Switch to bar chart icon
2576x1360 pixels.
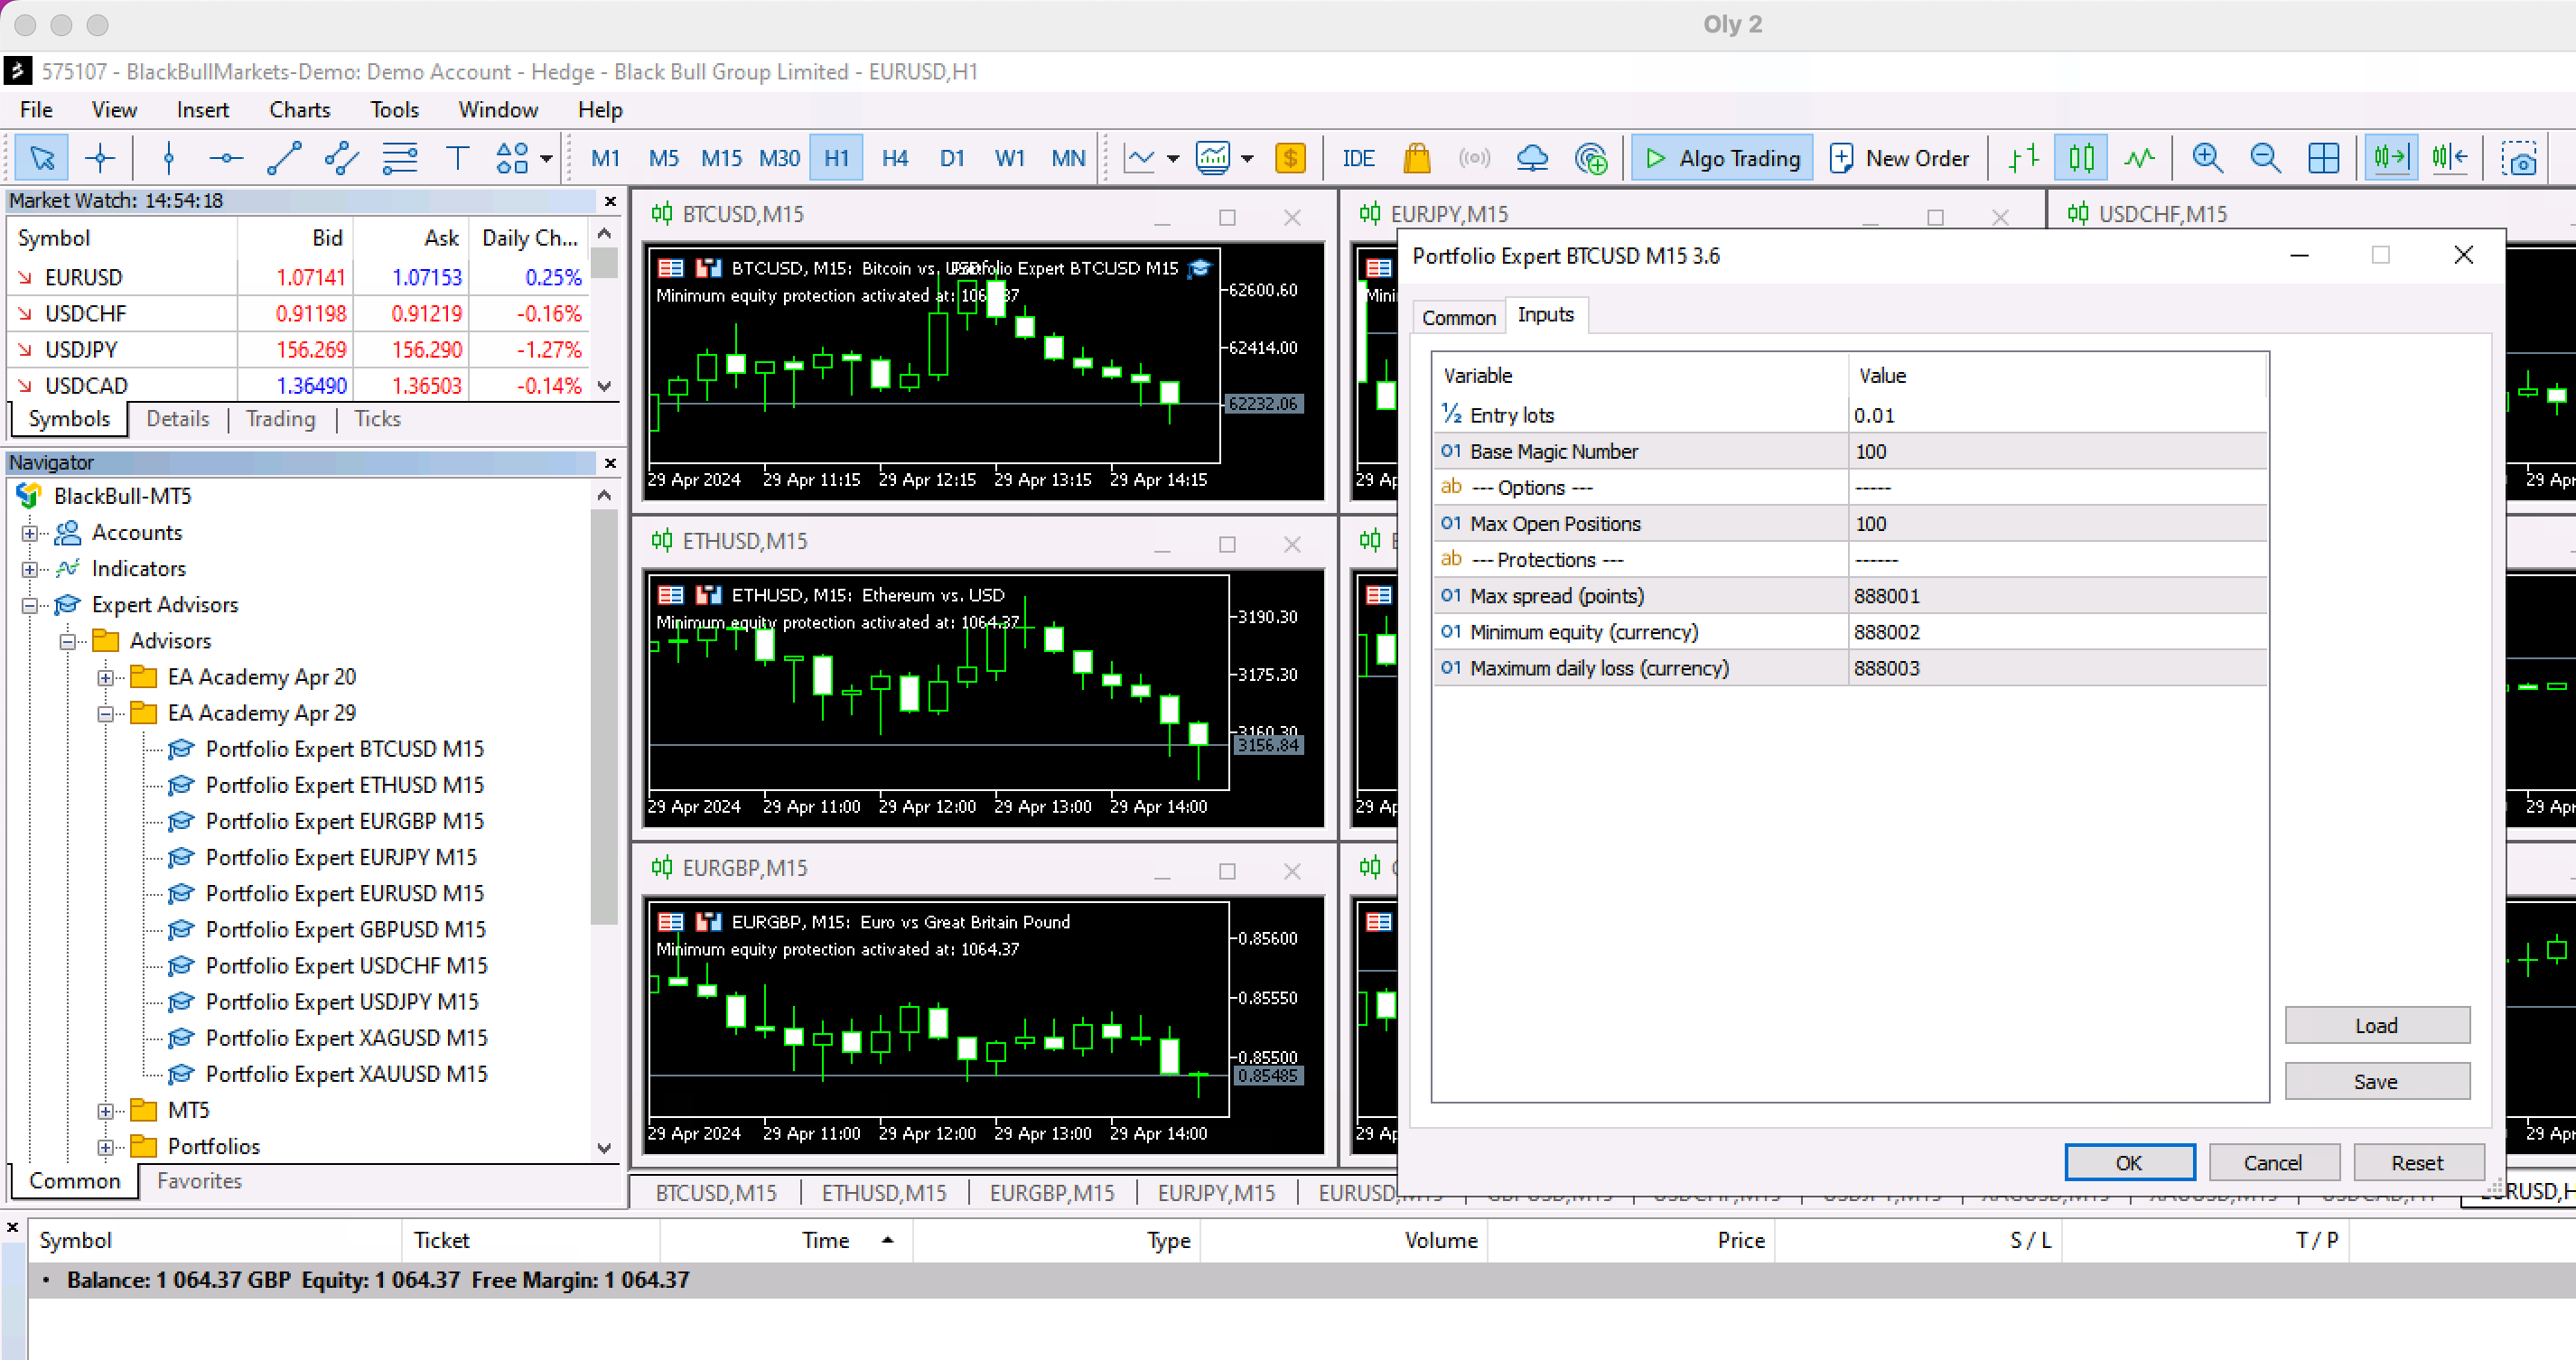coord(2024,158)
